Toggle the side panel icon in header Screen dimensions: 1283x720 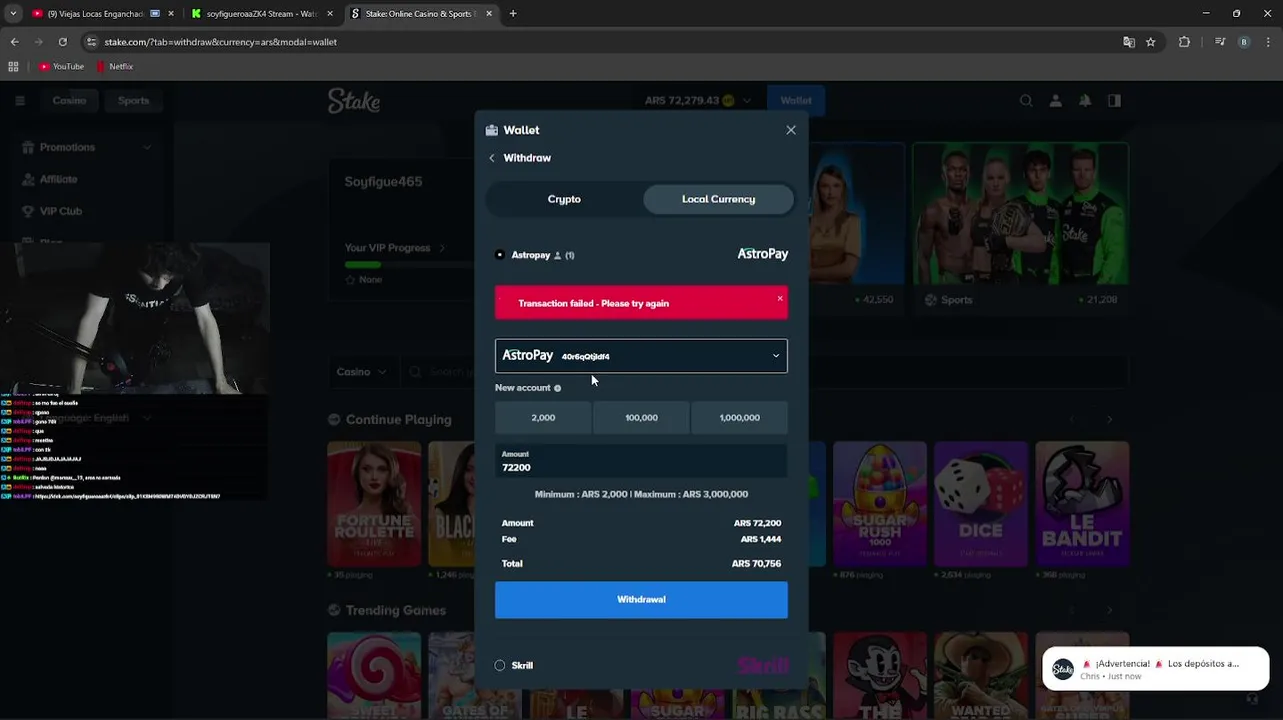click(x=1114, y=100)
